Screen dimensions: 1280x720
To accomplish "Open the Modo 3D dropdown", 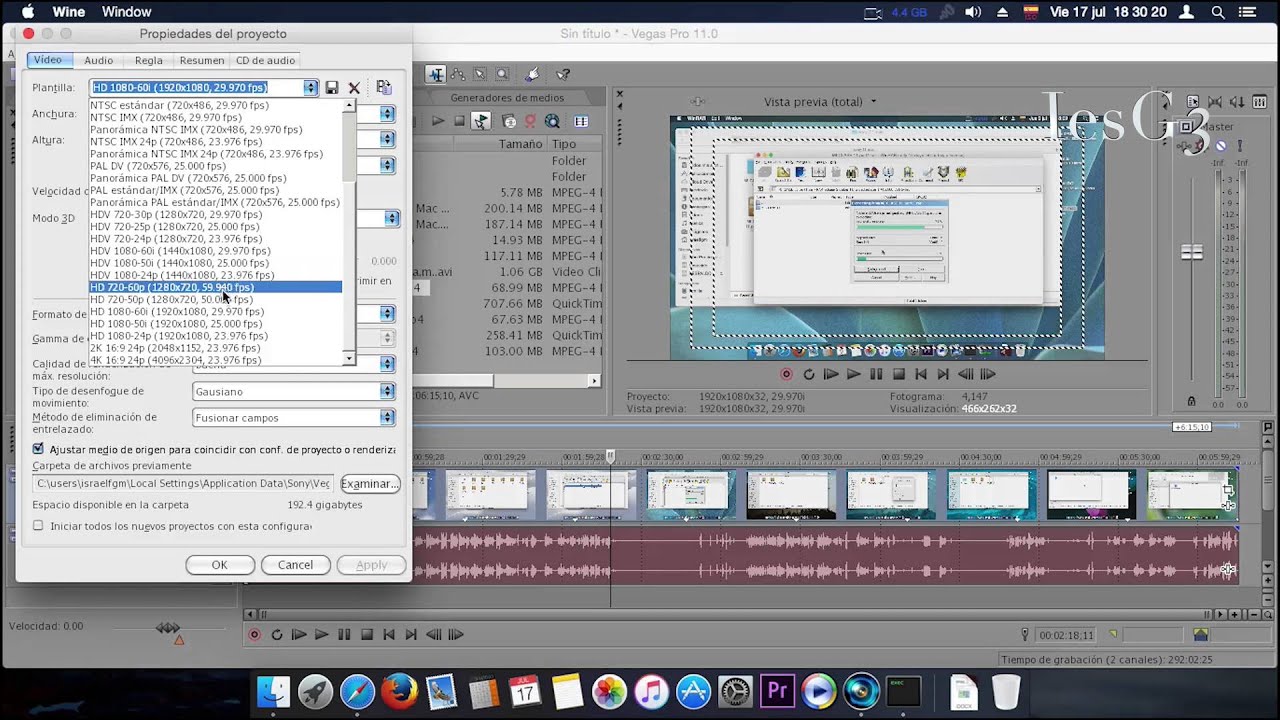I will [391, 218].
